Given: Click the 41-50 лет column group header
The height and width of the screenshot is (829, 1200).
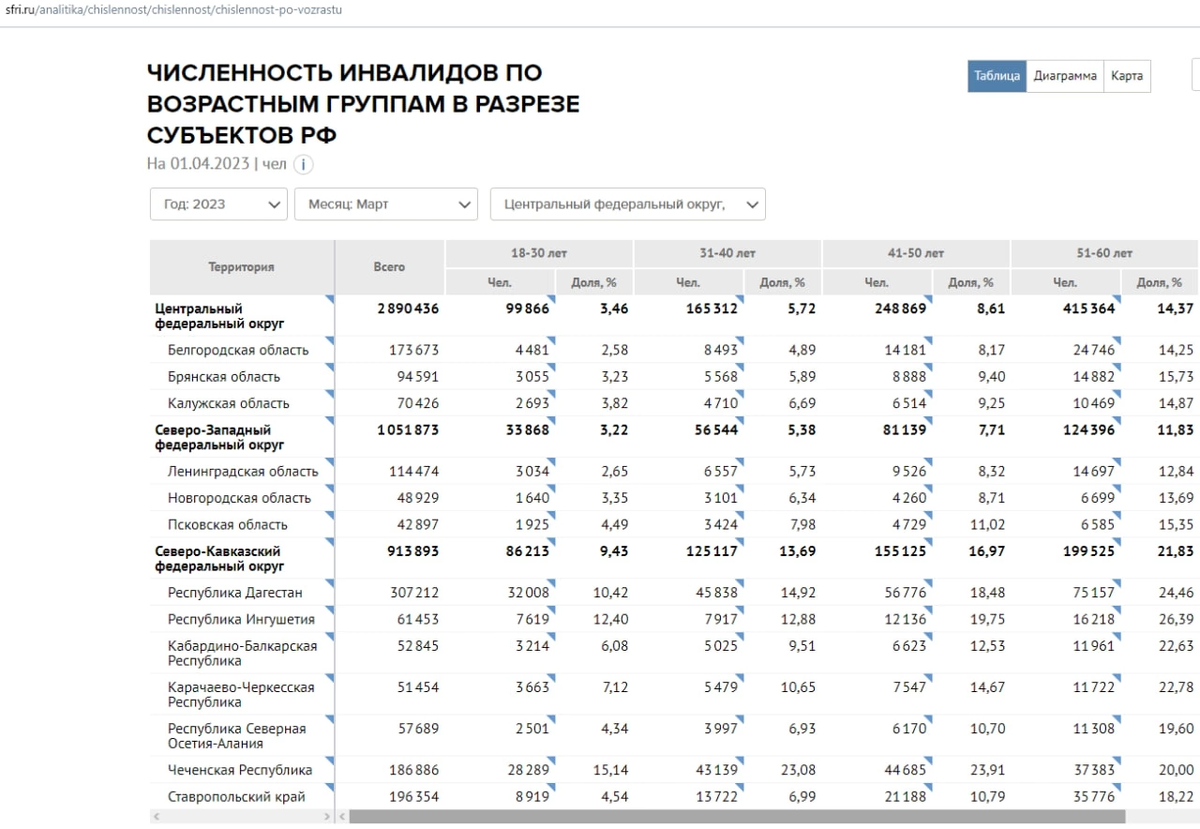Looking at the screenshot, I should coord(917,254).
